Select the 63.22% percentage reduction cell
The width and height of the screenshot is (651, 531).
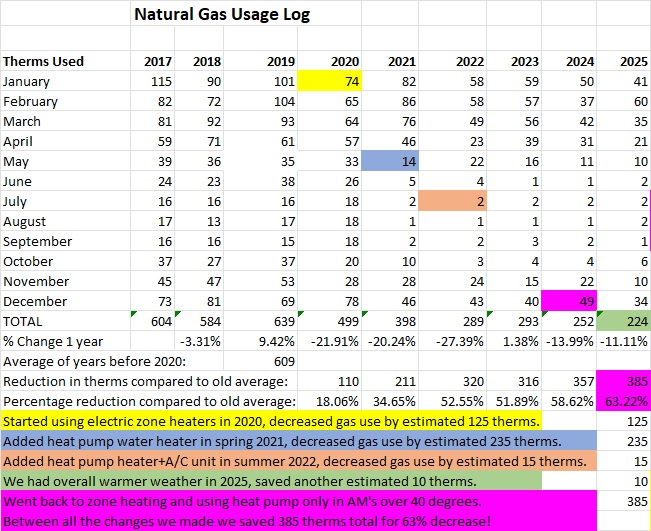624,401
